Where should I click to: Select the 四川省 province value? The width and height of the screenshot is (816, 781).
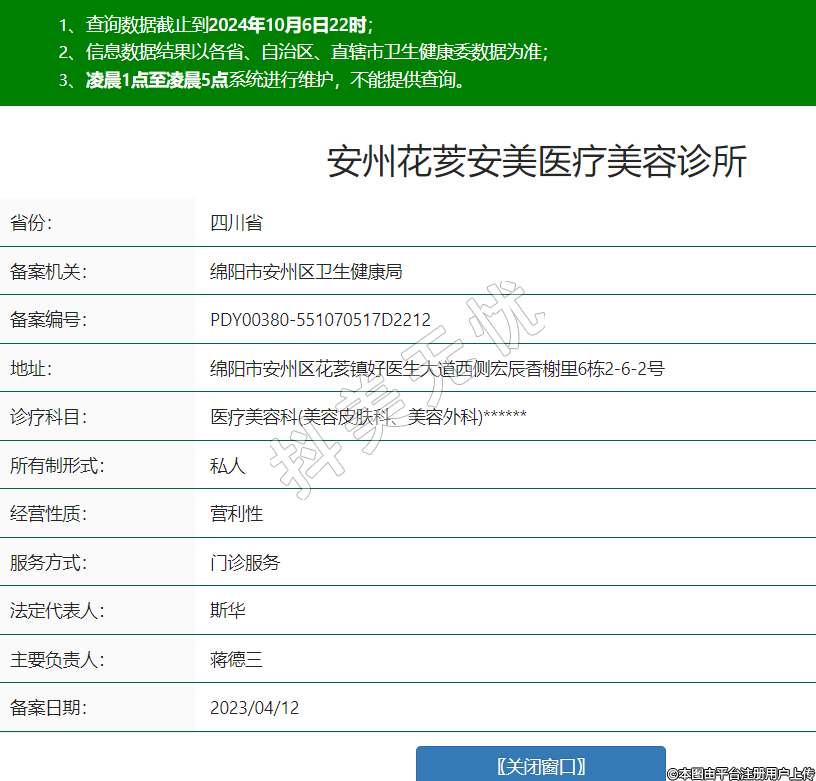(236, 223)
